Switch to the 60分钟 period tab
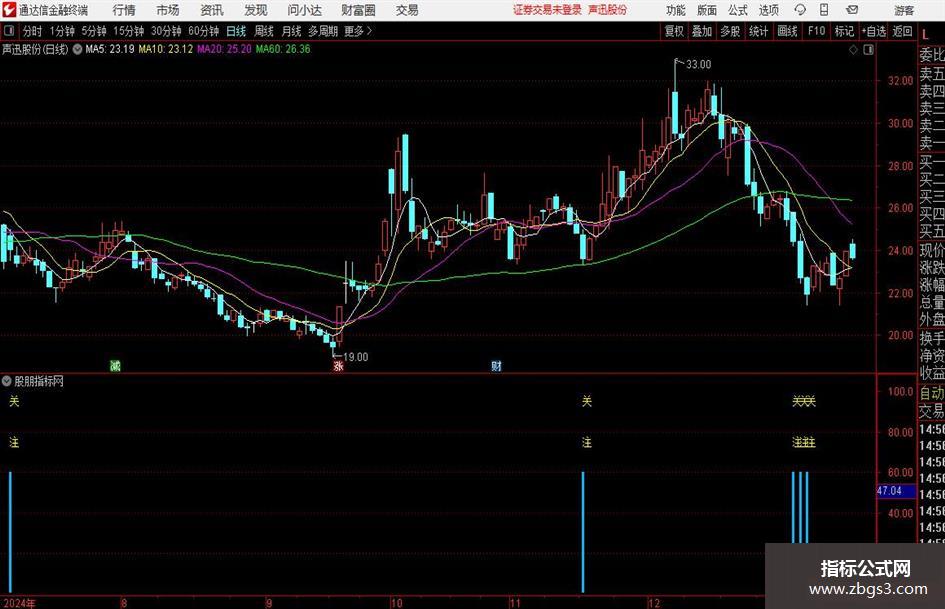The width and height of the screenshot is (945, 609). [x=204, y=31]
